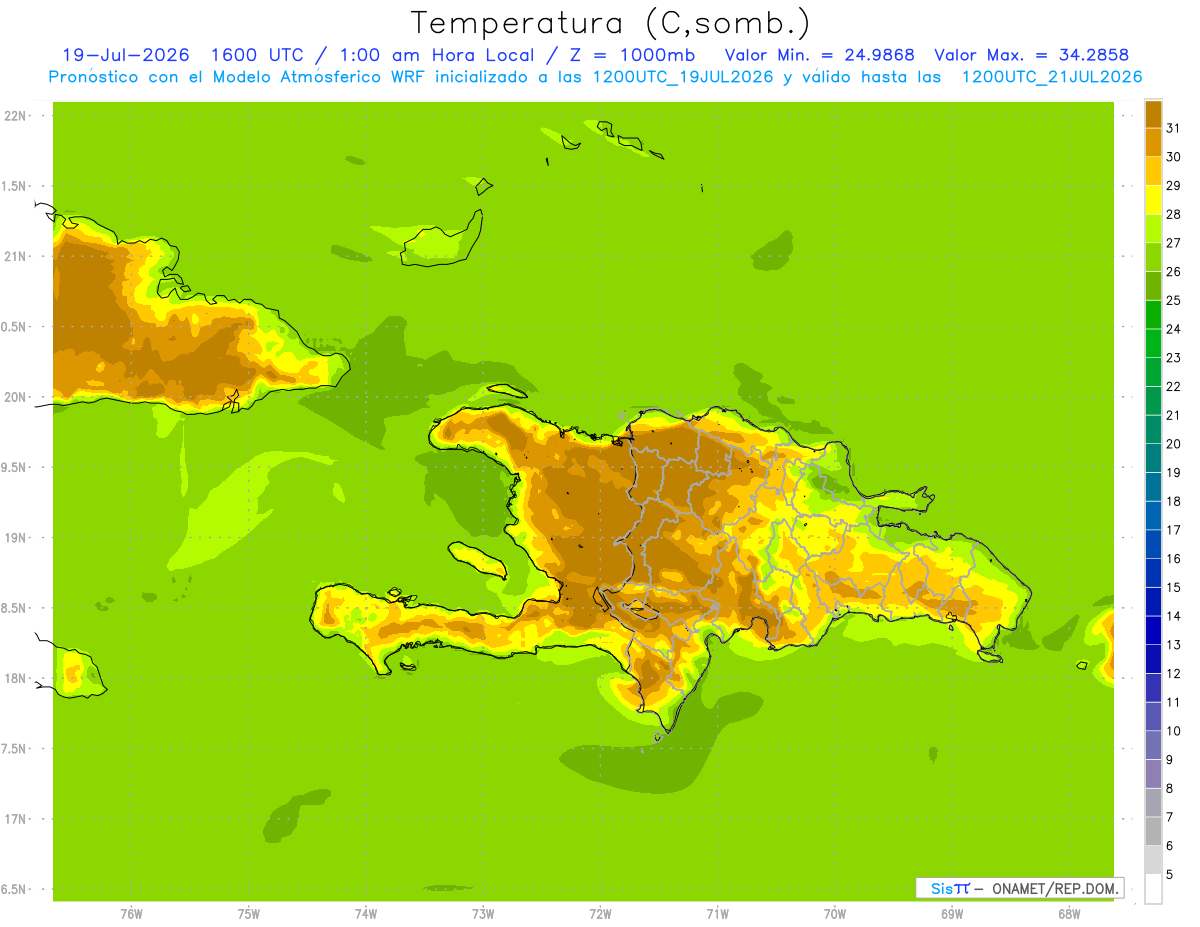Click the orange swatch between 30 and 31

[x=1153, y=142]
